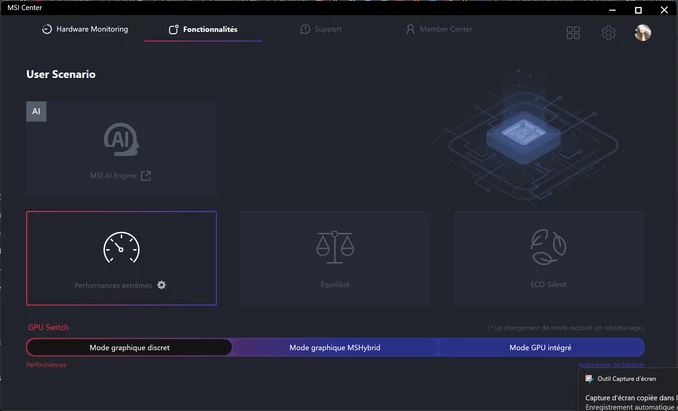678x411 pixels.
Task: Open the apps grid icon
Action: point(573,32)
